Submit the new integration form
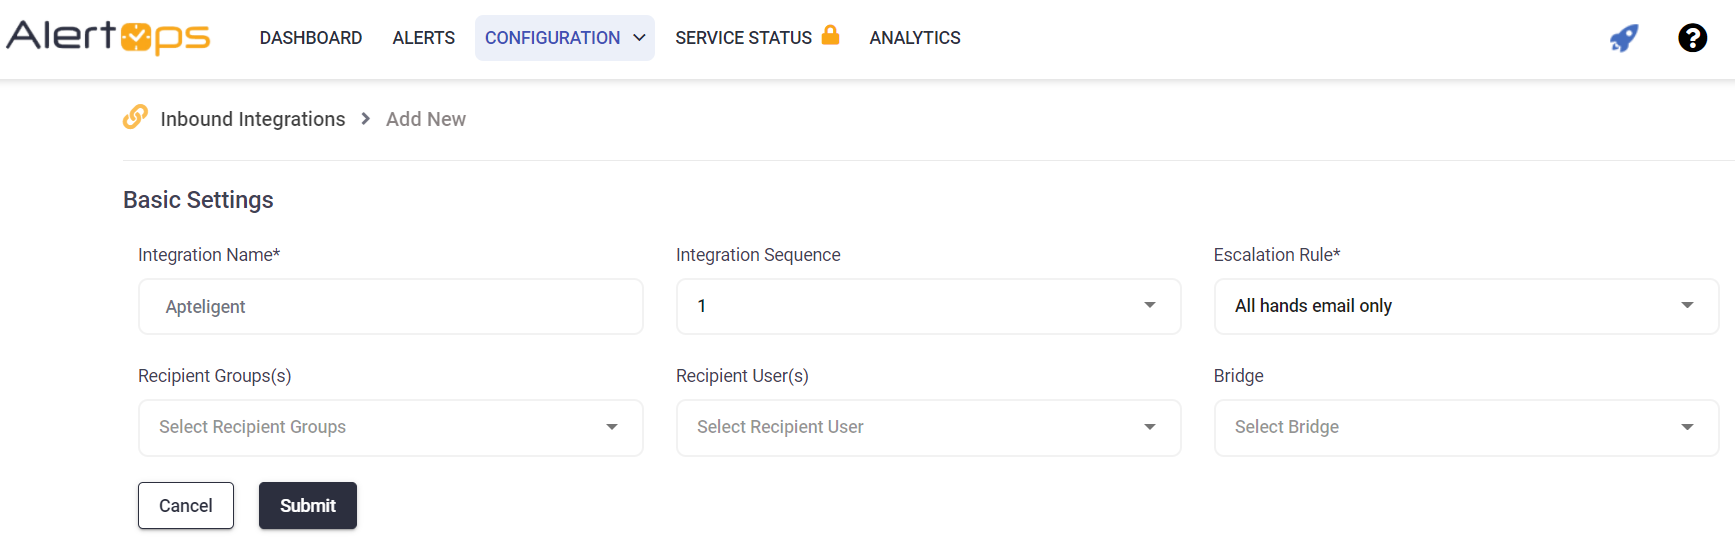Image resolution: width=1735 pixels, height=546 pixels. pos(308,505)
